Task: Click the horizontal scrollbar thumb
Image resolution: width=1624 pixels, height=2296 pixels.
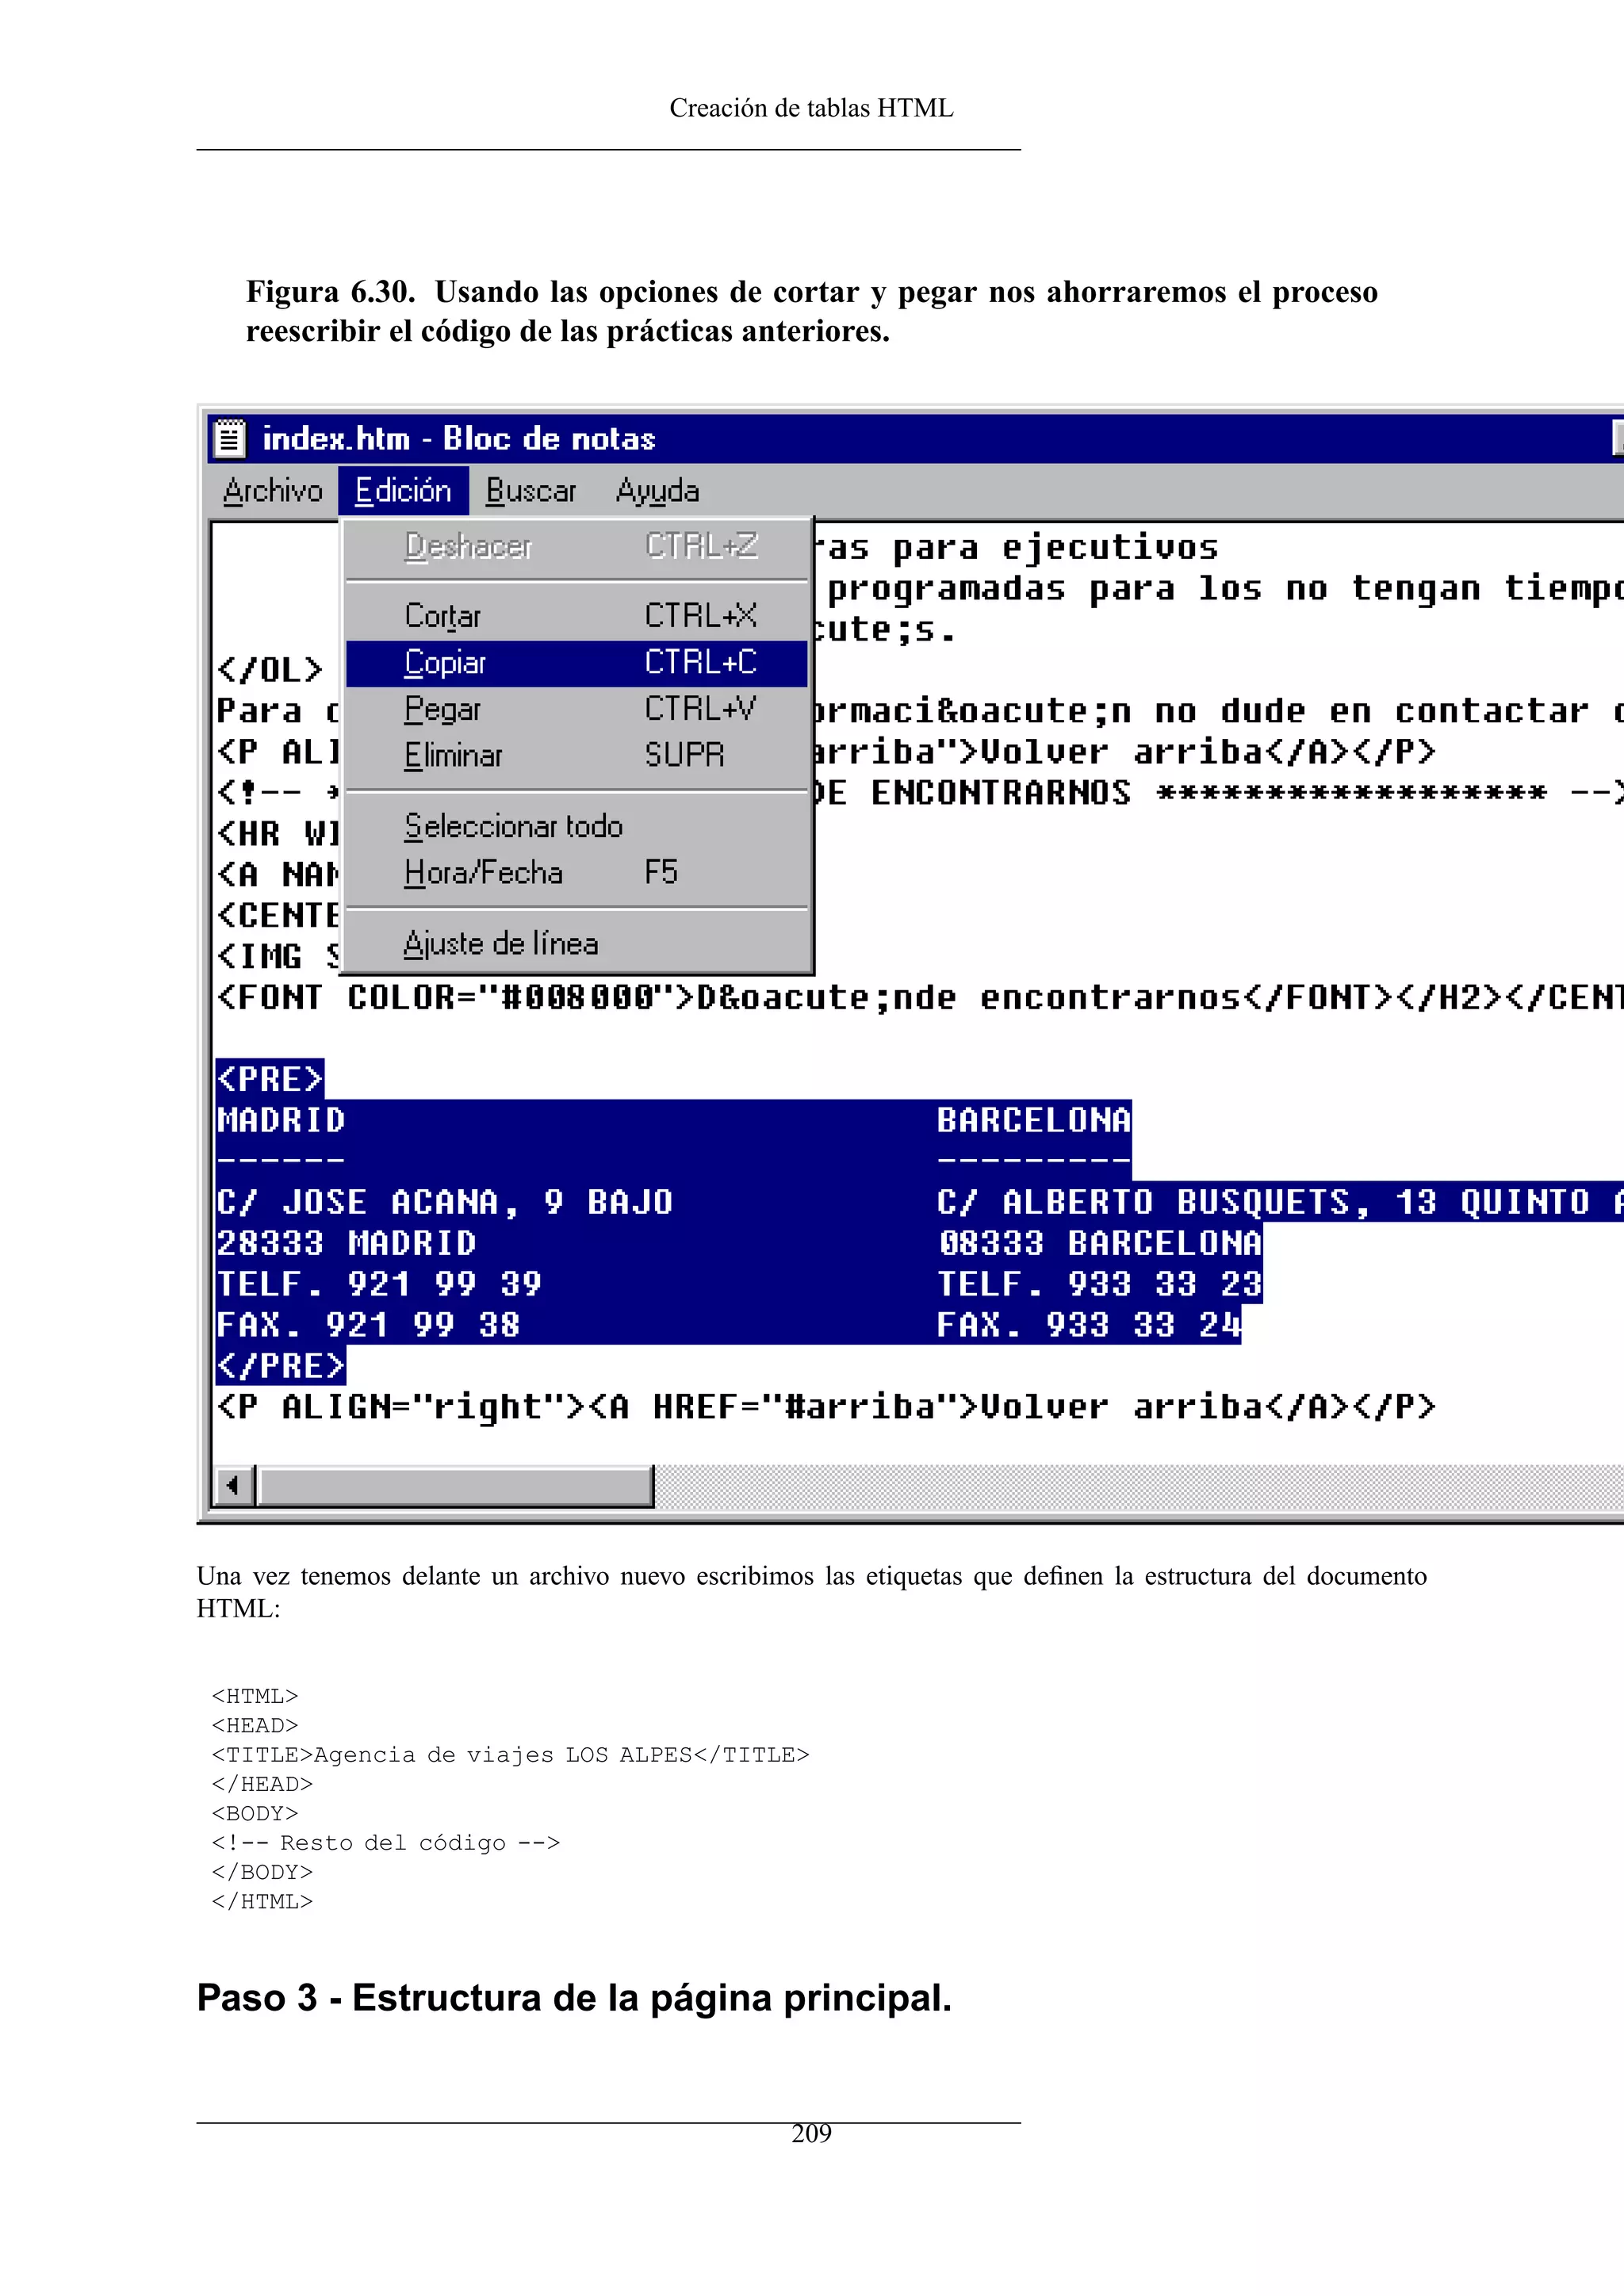Action: 455,1485
